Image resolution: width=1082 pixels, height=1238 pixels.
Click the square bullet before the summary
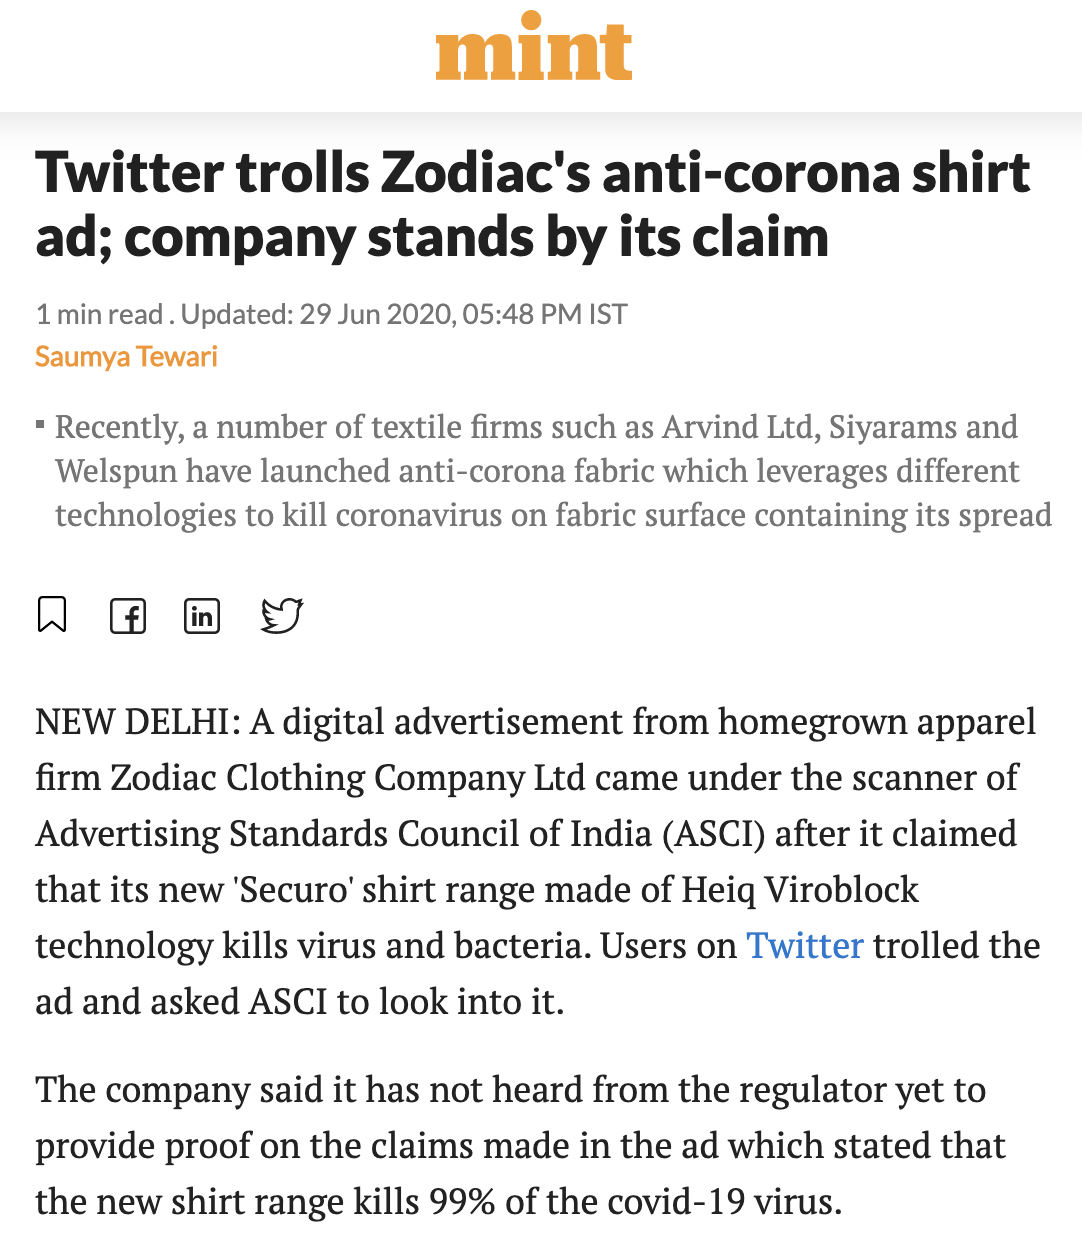(x=40, y=426)
